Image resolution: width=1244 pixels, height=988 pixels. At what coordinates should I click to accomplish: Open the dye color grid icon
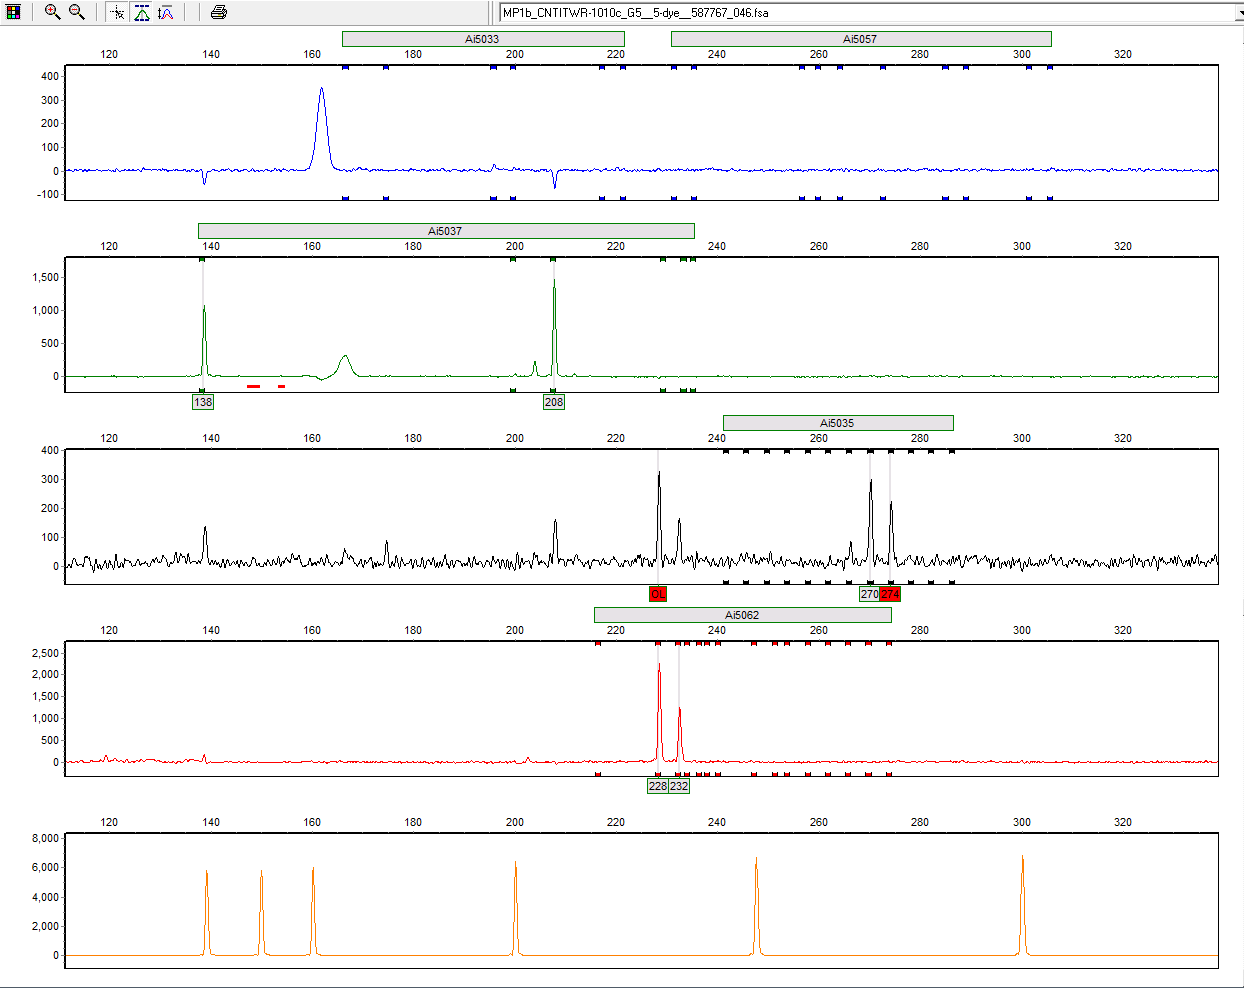(13, 12)
